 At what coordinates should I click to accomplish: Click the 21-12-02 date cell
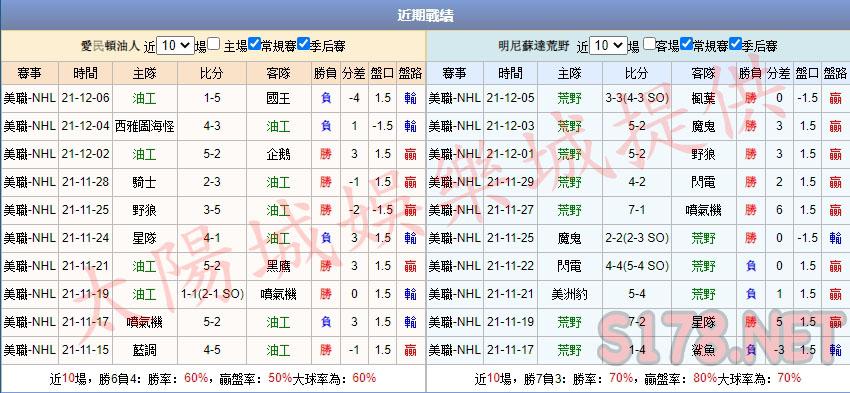(86, 154)
